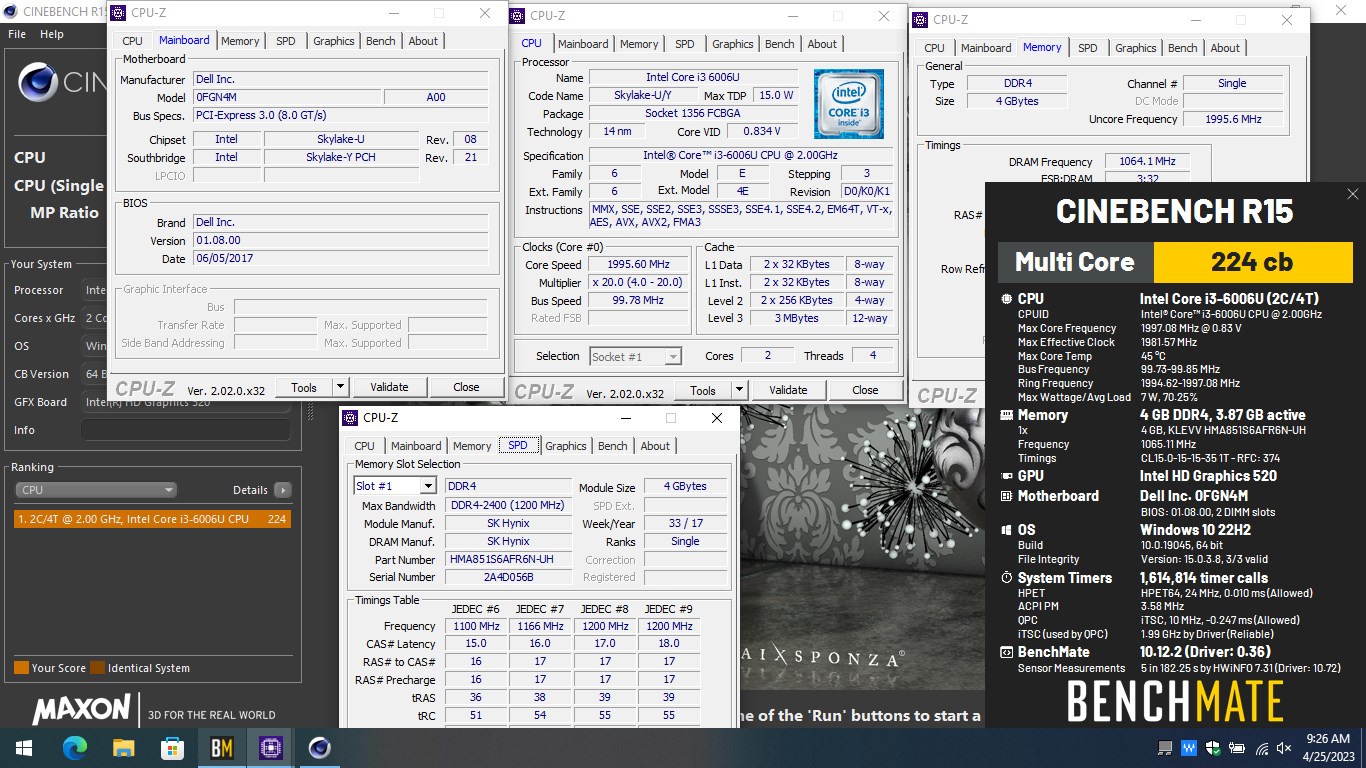
Task: Click the DDR4-2400 (1200 MHz) Max Bandwidth field
Action: point(508,505)
